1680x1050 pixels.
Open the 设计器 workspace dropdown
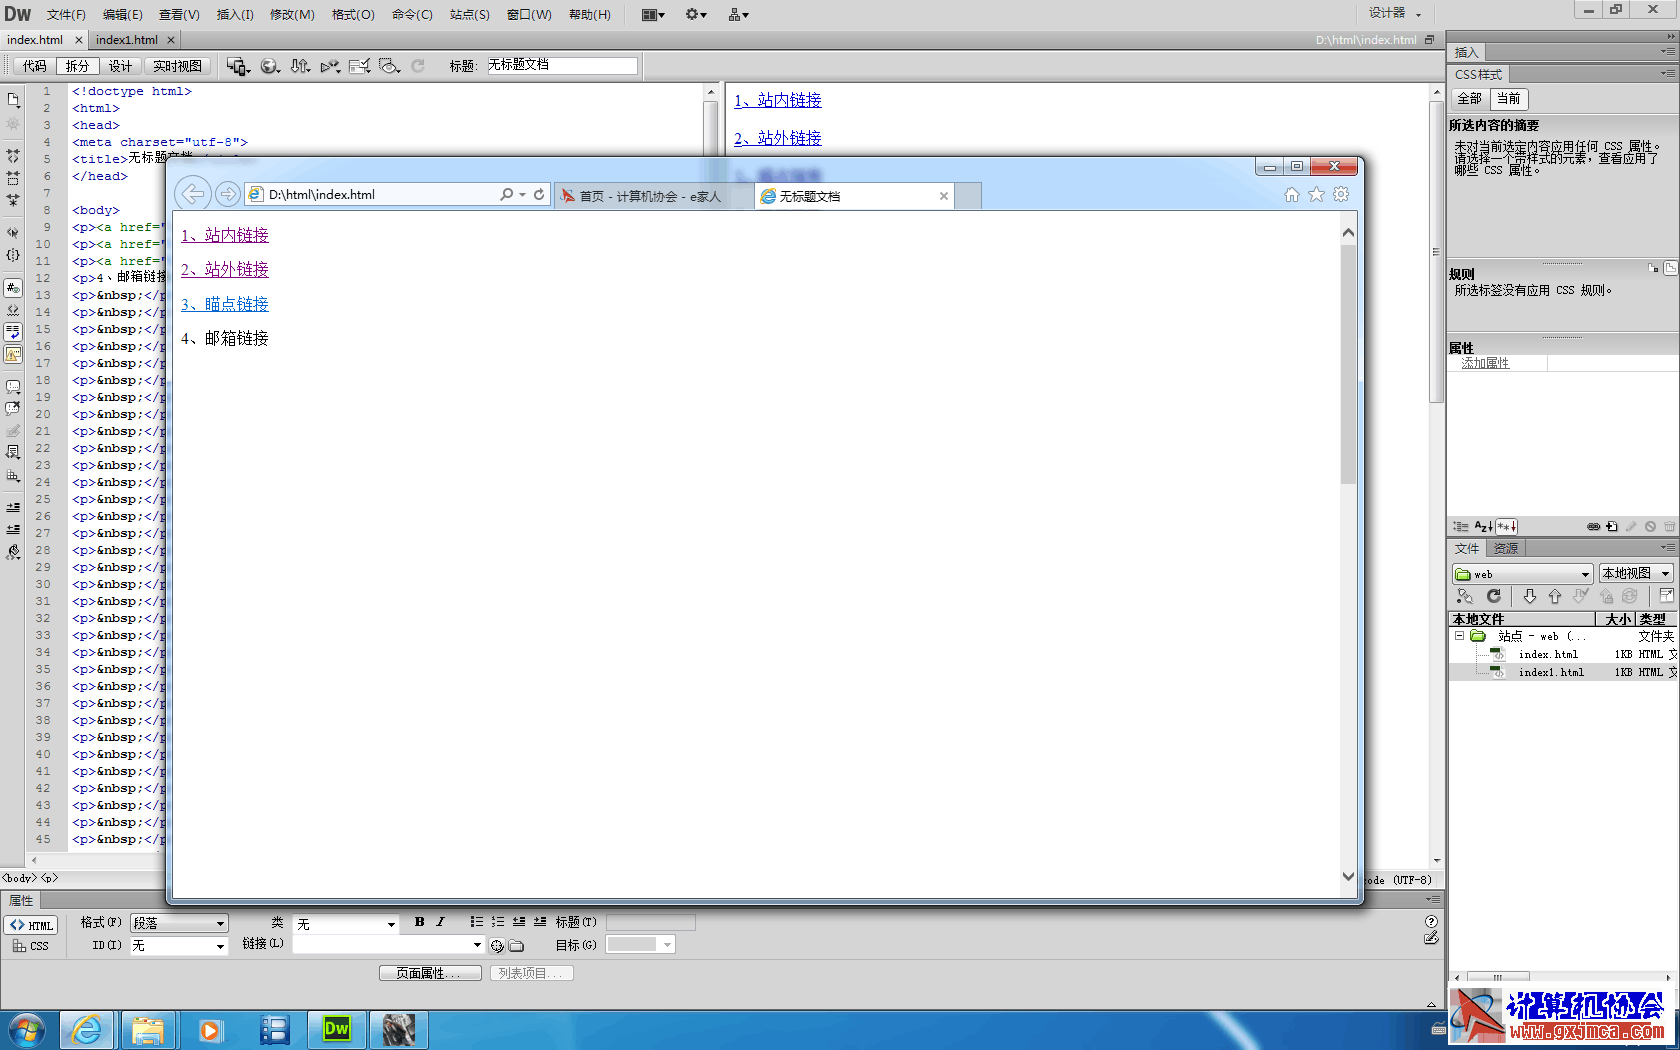[x=1395, y=14]
